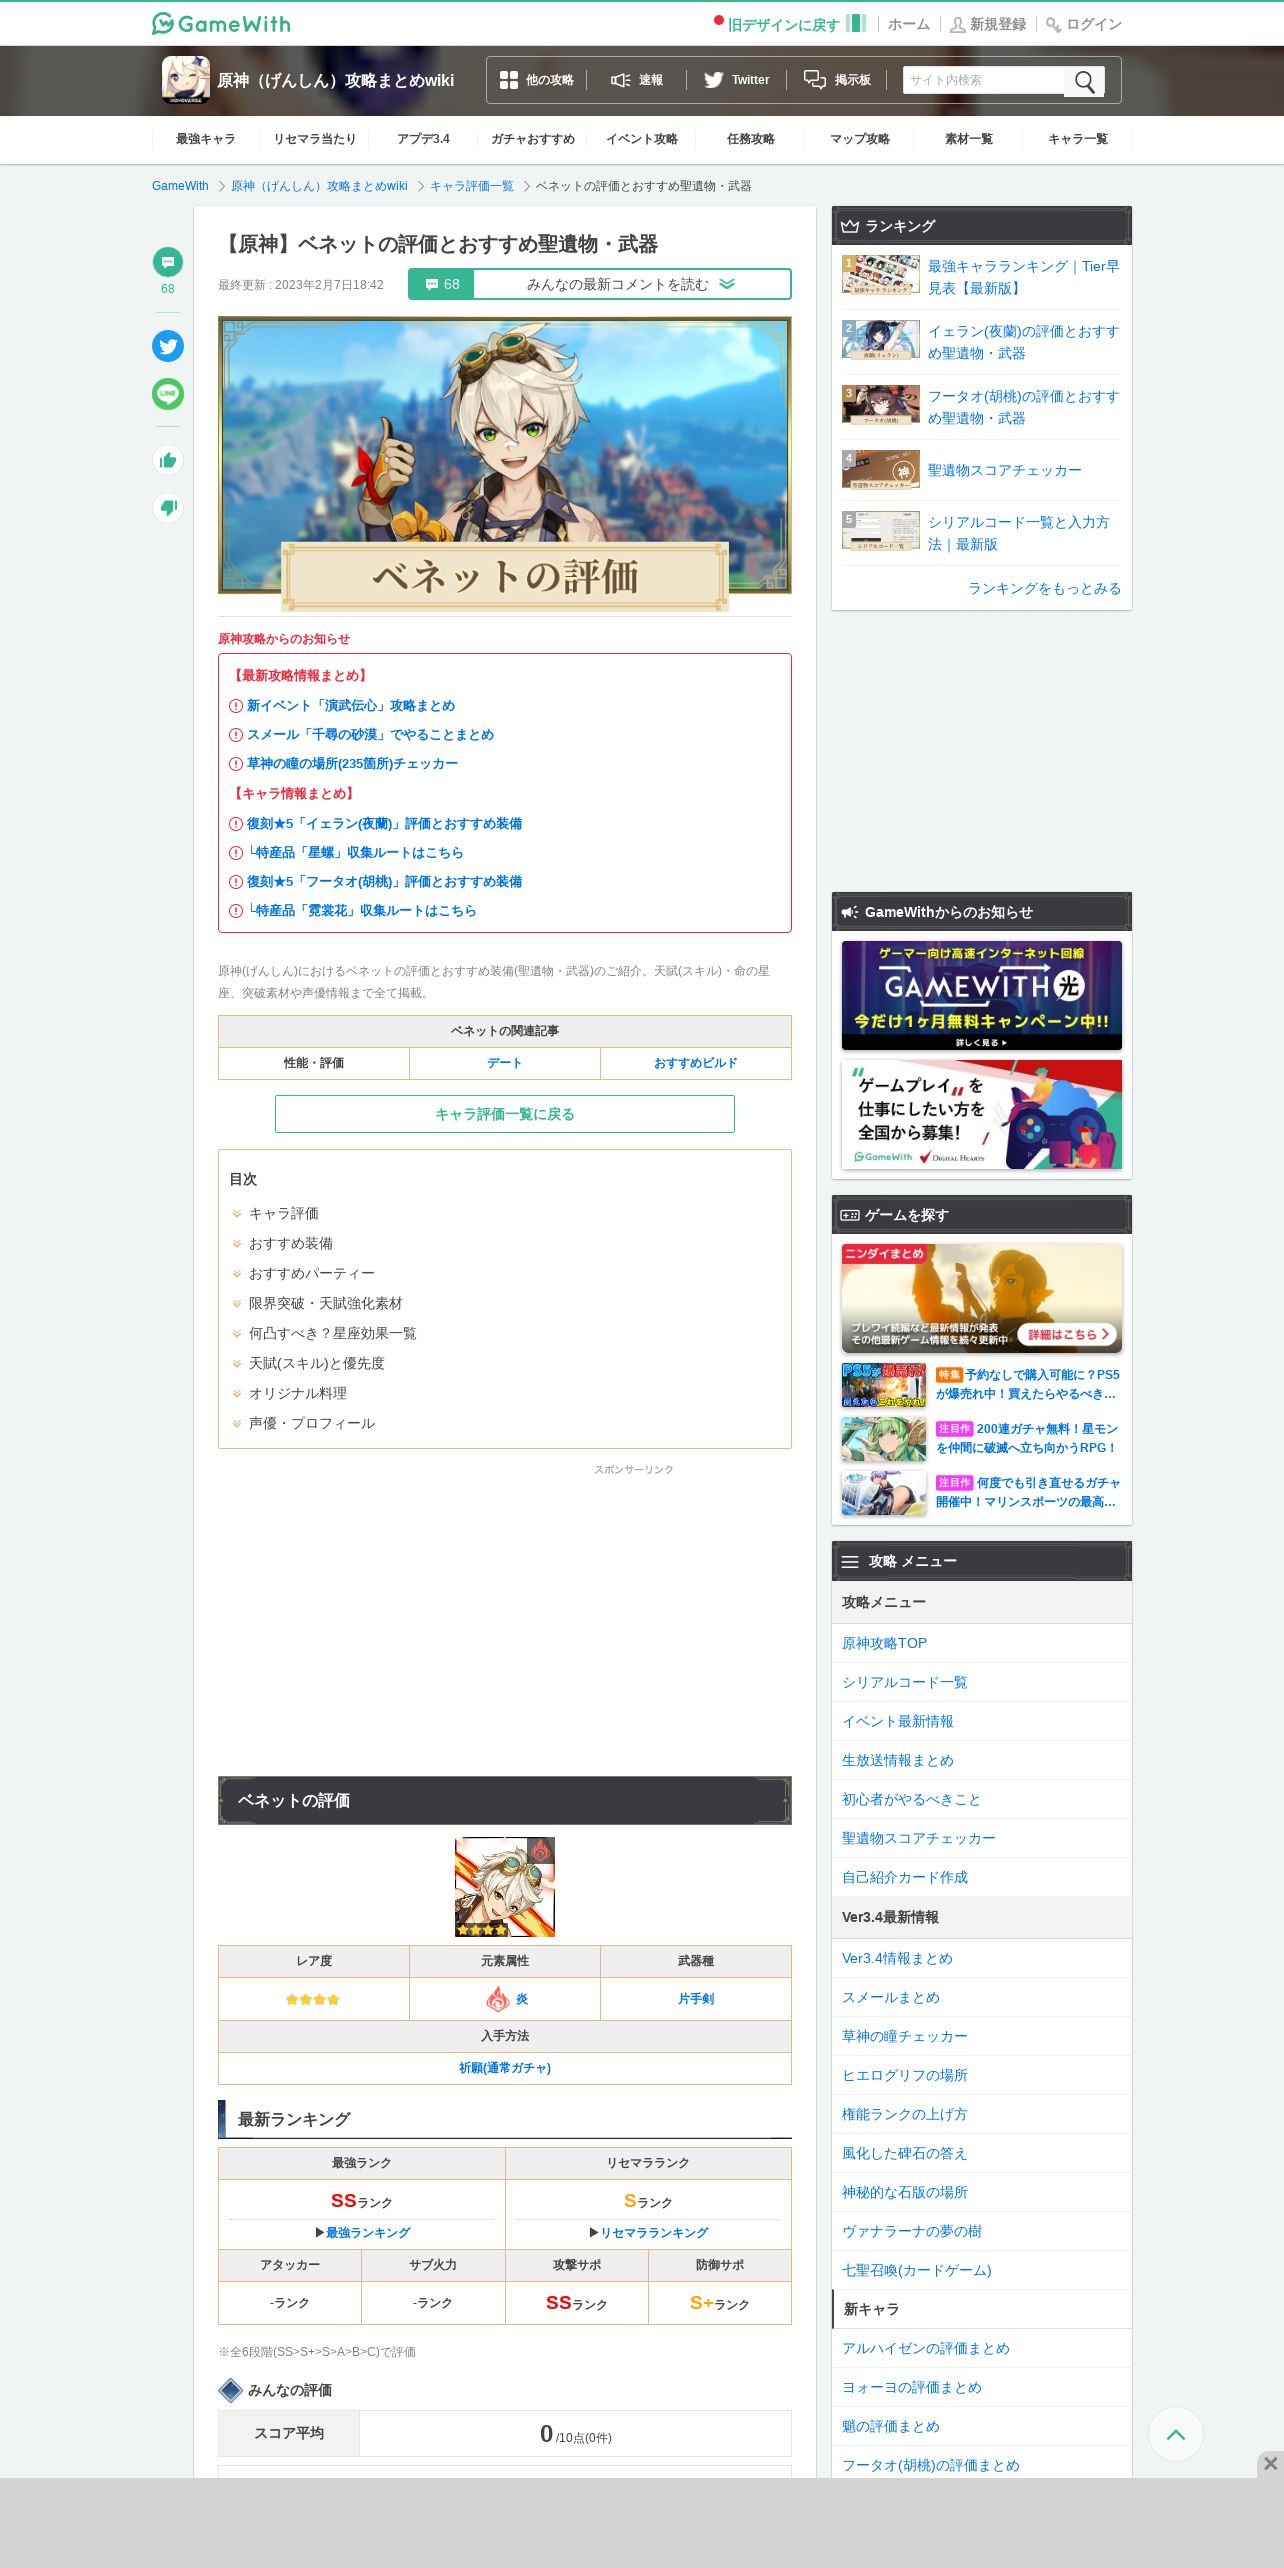Click ホーム in top bar
The width and height of the screenshot is (1284, 2568).
point(909,24)
